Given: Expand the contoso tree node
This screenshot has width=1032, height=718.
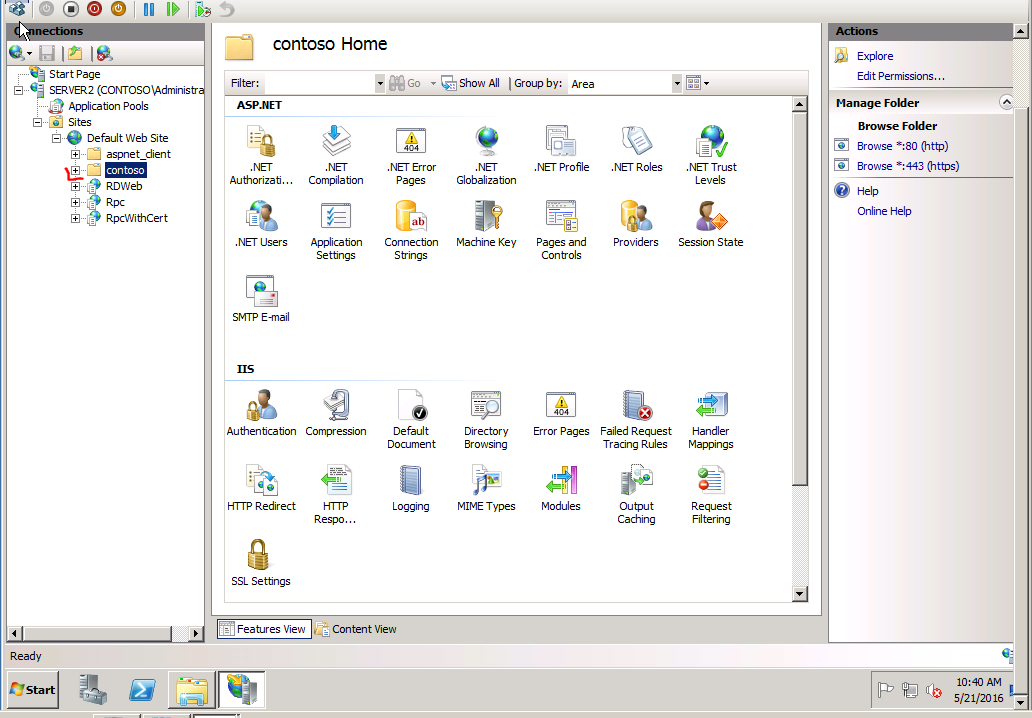Looking at the screenshot, I should 76,170.
